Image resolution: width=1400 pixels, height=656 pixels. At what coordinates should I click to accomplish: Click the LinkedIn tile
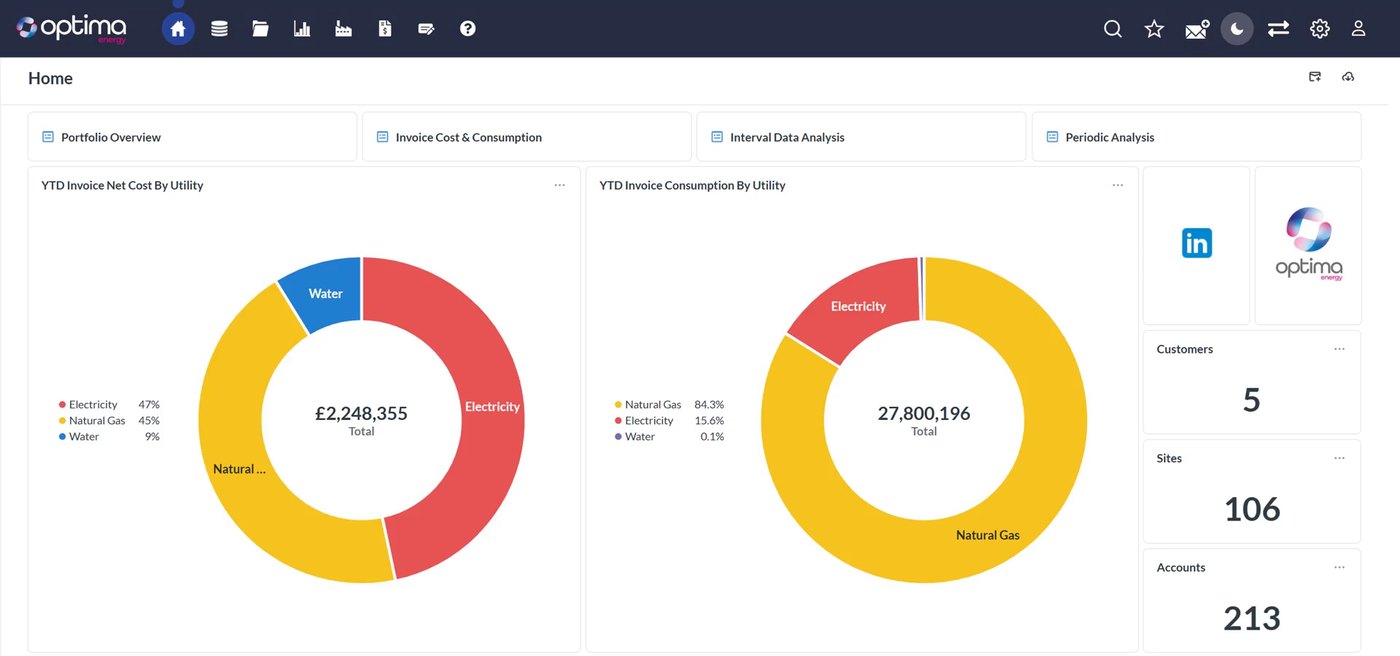tap(1197, 243)
